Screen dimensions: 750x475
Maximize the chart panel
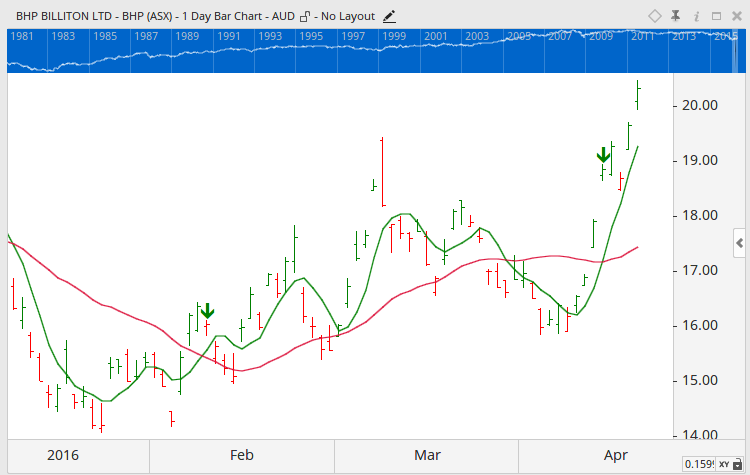tap(716, 17)
